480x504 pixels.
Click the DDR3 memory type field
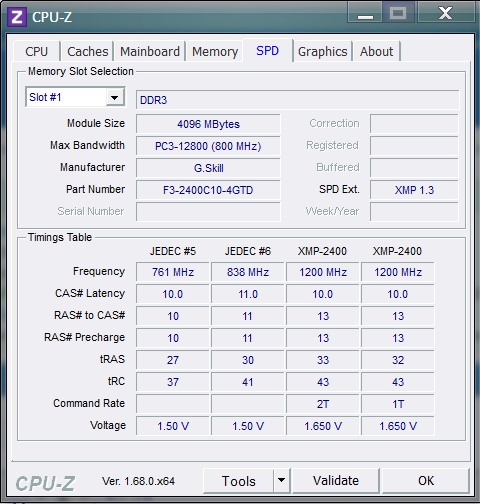(297, 100)
